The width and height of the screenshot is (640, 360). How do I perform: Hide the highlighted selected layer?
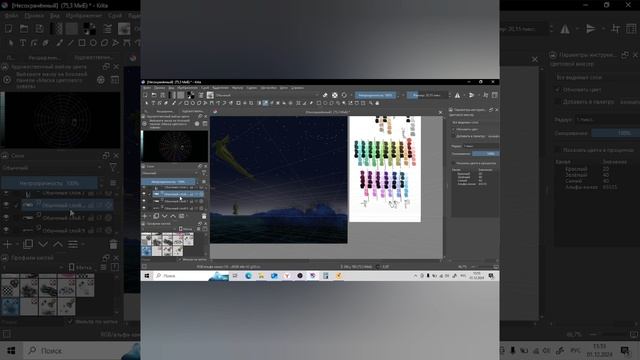144,194
